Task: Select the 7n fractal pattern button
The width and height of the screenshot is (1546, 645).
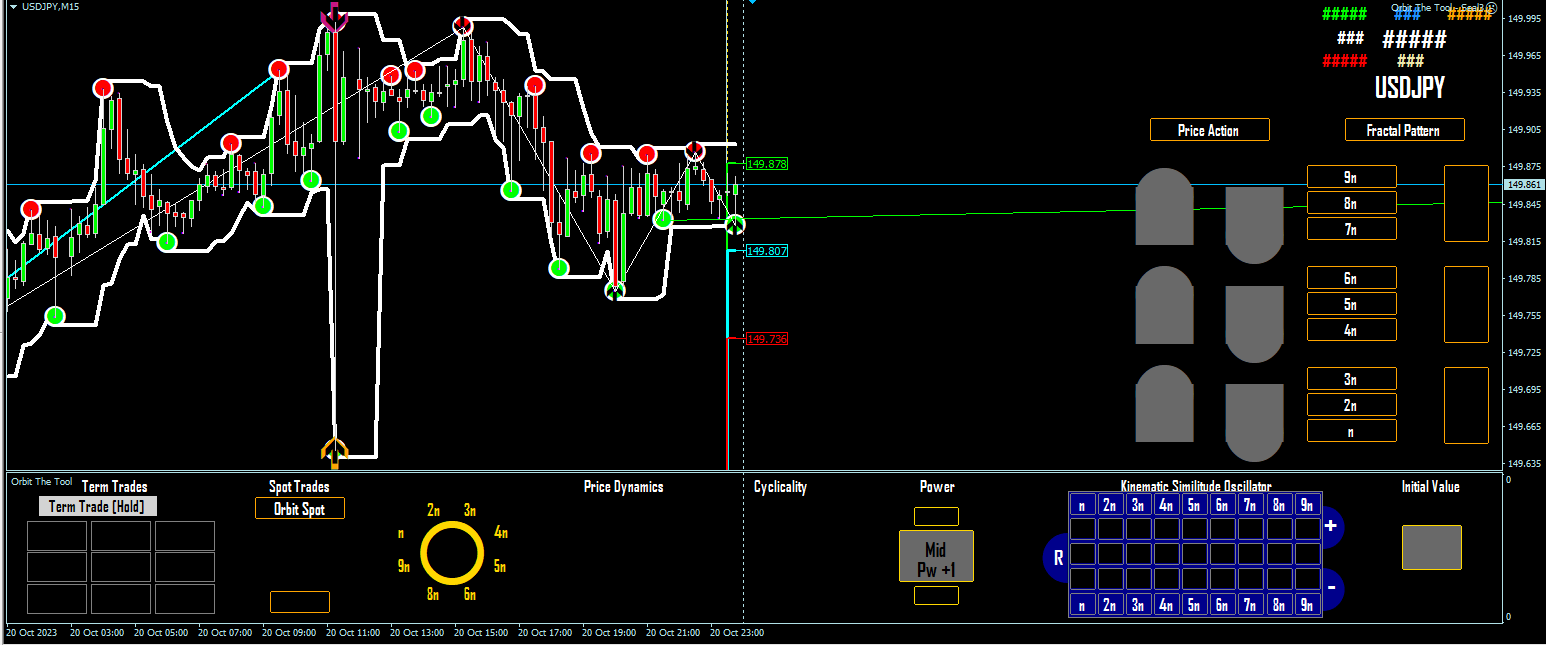Action: point(1351,229)
